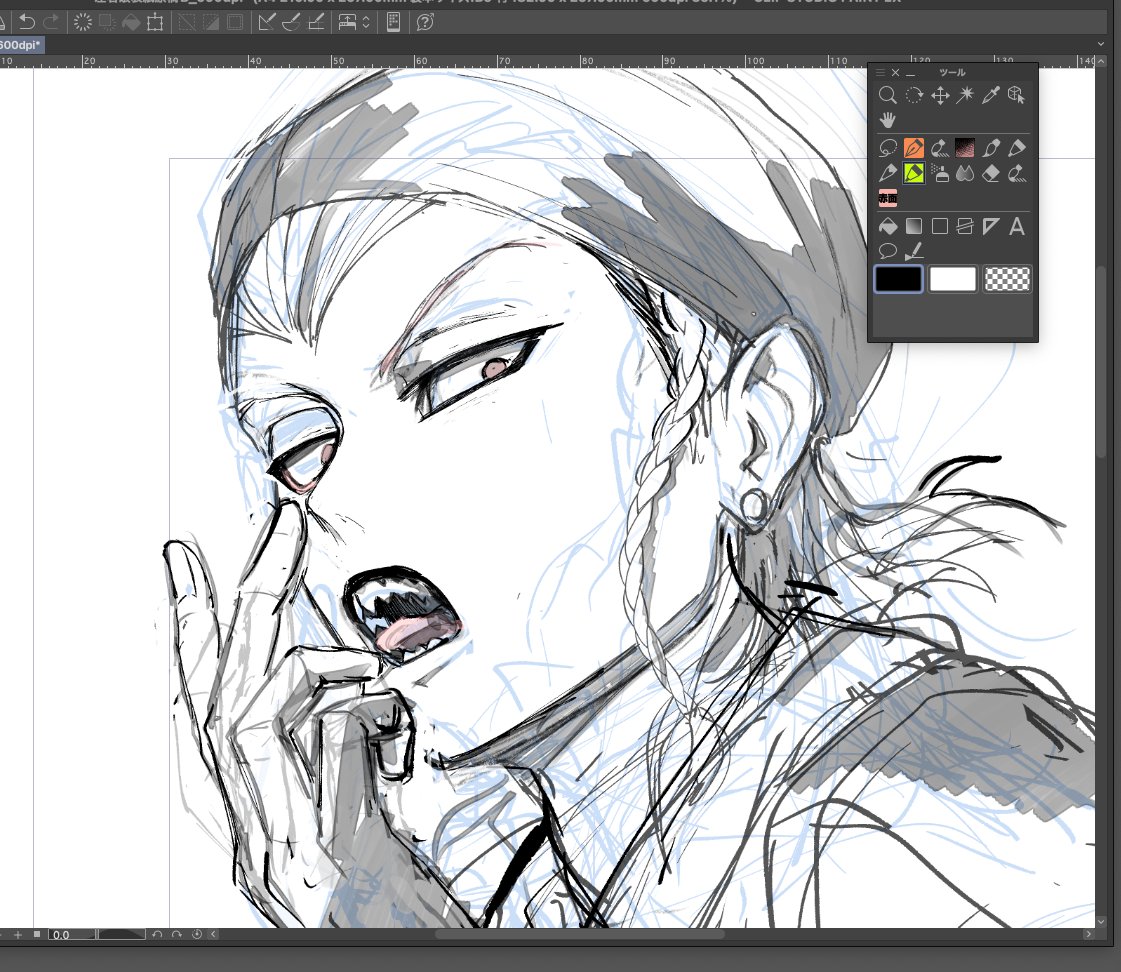Open dropdown arrows beside the assets icon
The image size is (1121, 972).
coord(366,22)
